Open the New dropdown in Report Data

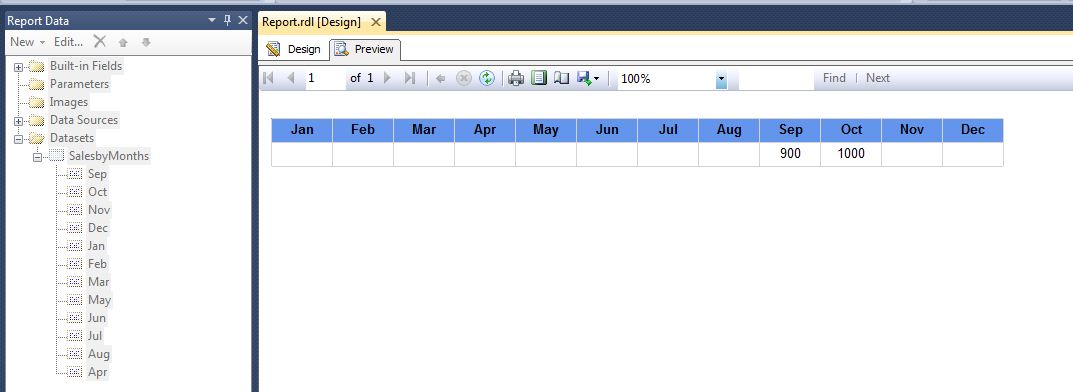27,42
